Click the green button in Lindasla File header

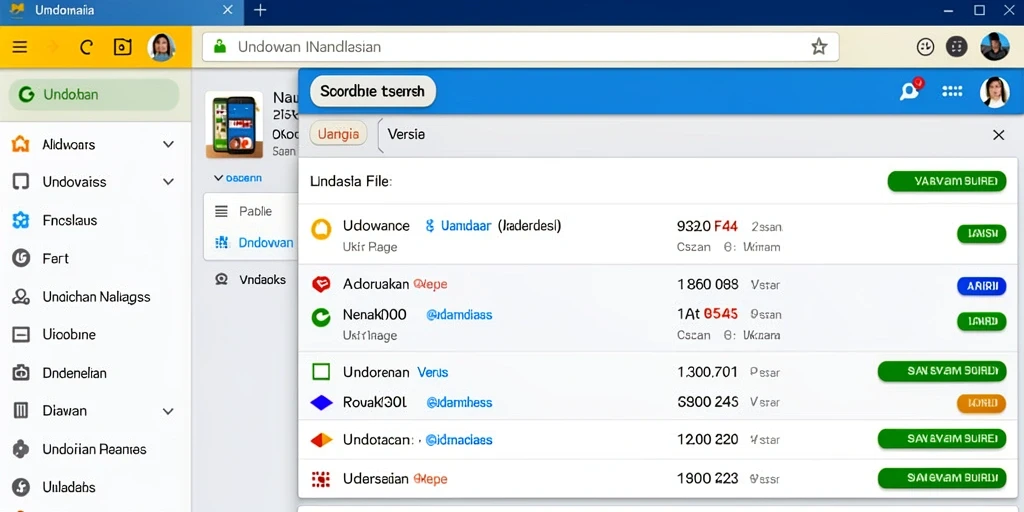coord(946,181)
